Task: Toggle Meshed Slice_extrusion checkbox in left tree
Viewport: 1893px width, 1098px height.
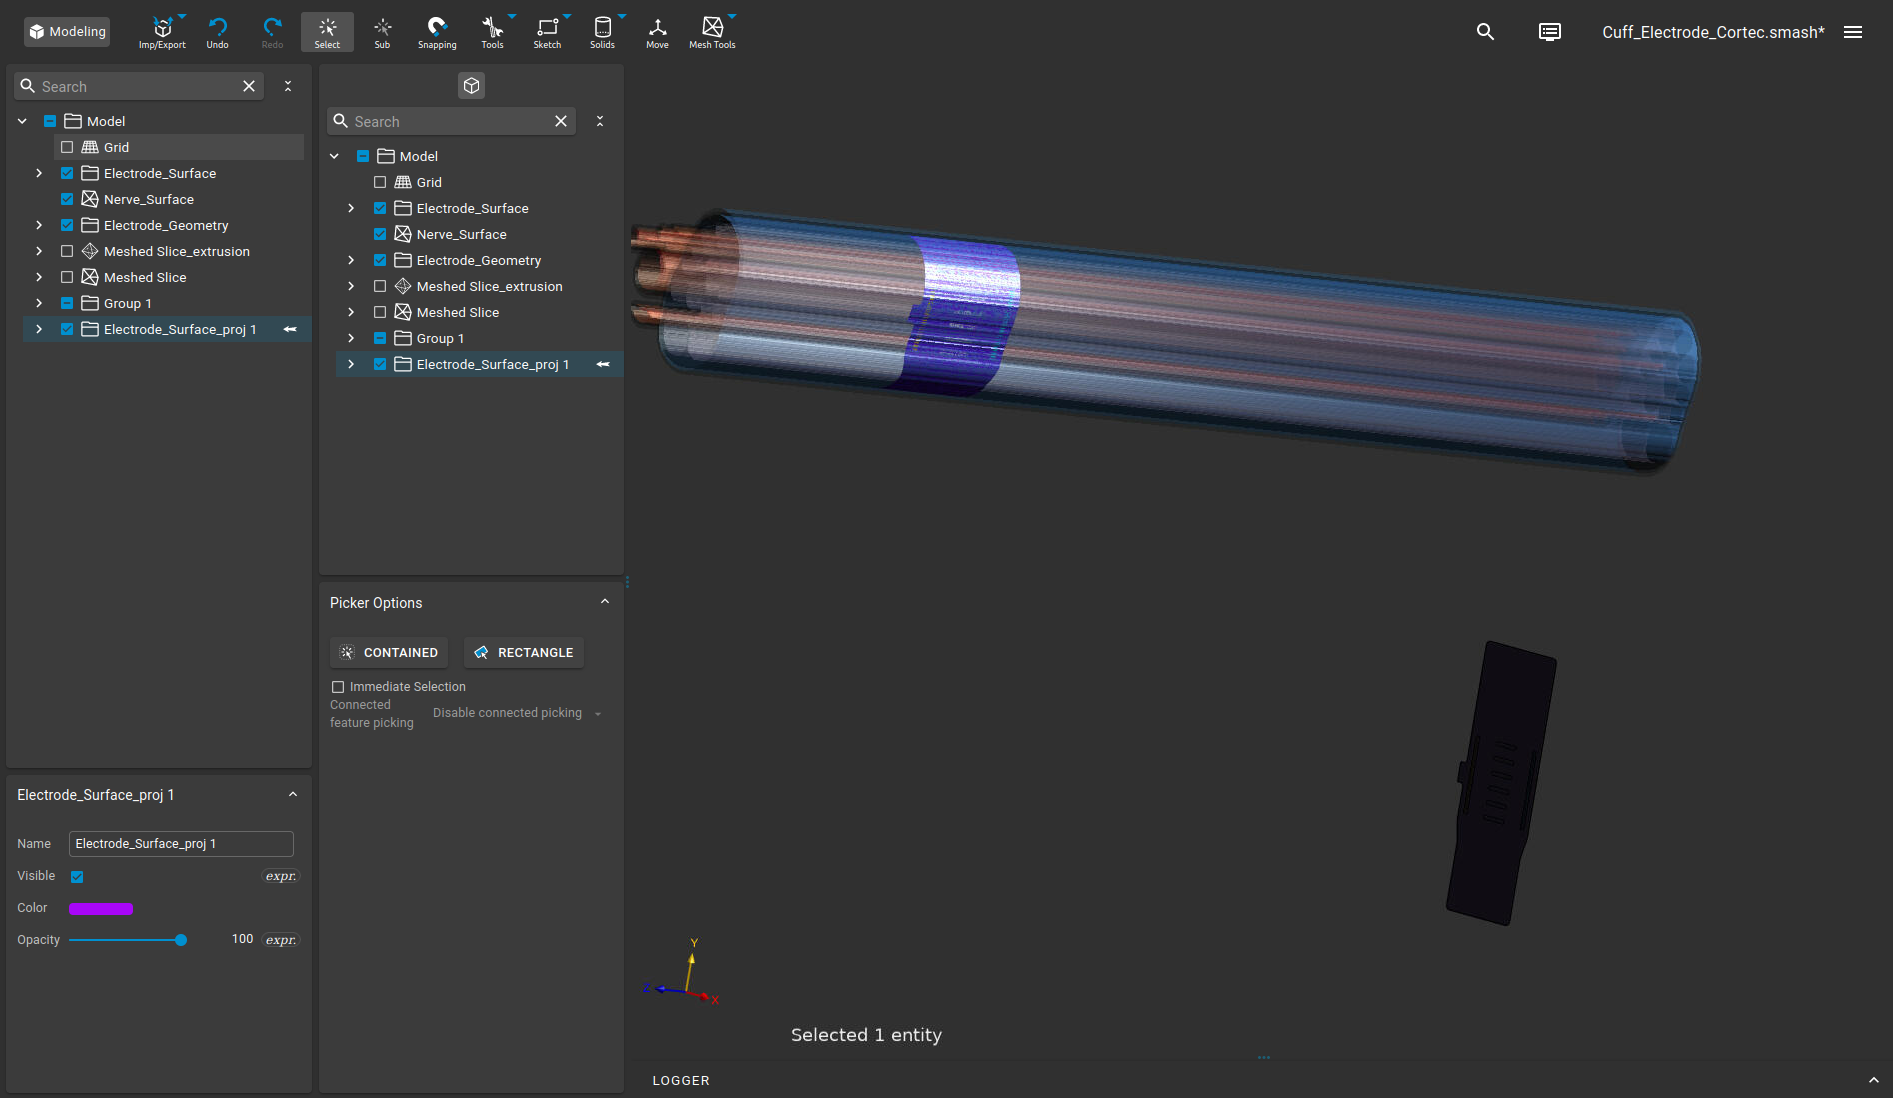Action: point(67,251)
